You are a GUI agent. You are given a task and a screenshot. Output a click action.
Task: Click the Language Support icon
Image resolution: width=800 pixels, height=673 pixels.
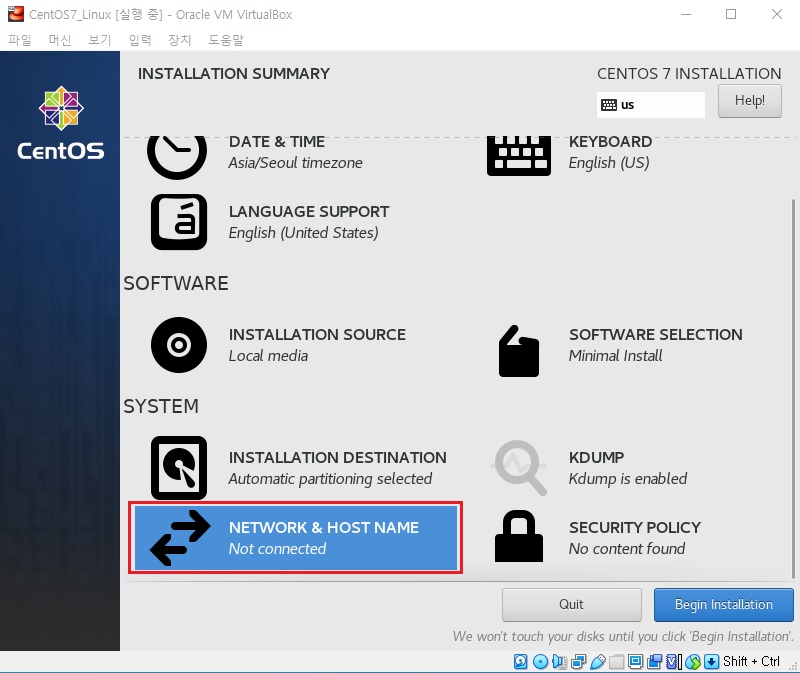point(179,222)
